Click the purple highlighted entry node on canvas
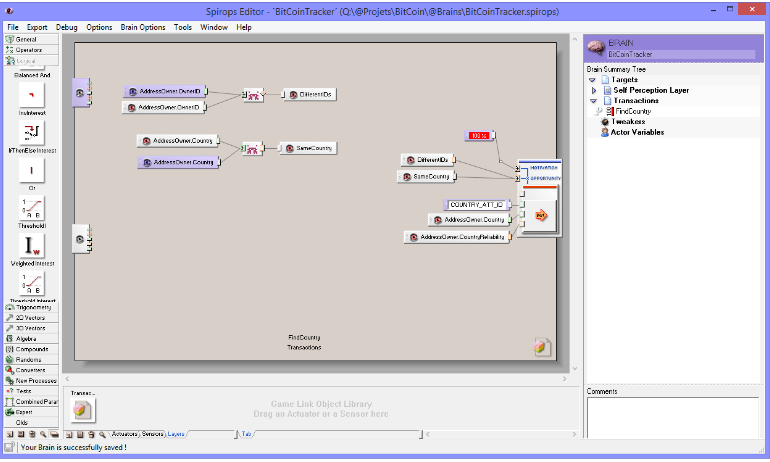This screenshot has height=462, width=770. (81, 92)
